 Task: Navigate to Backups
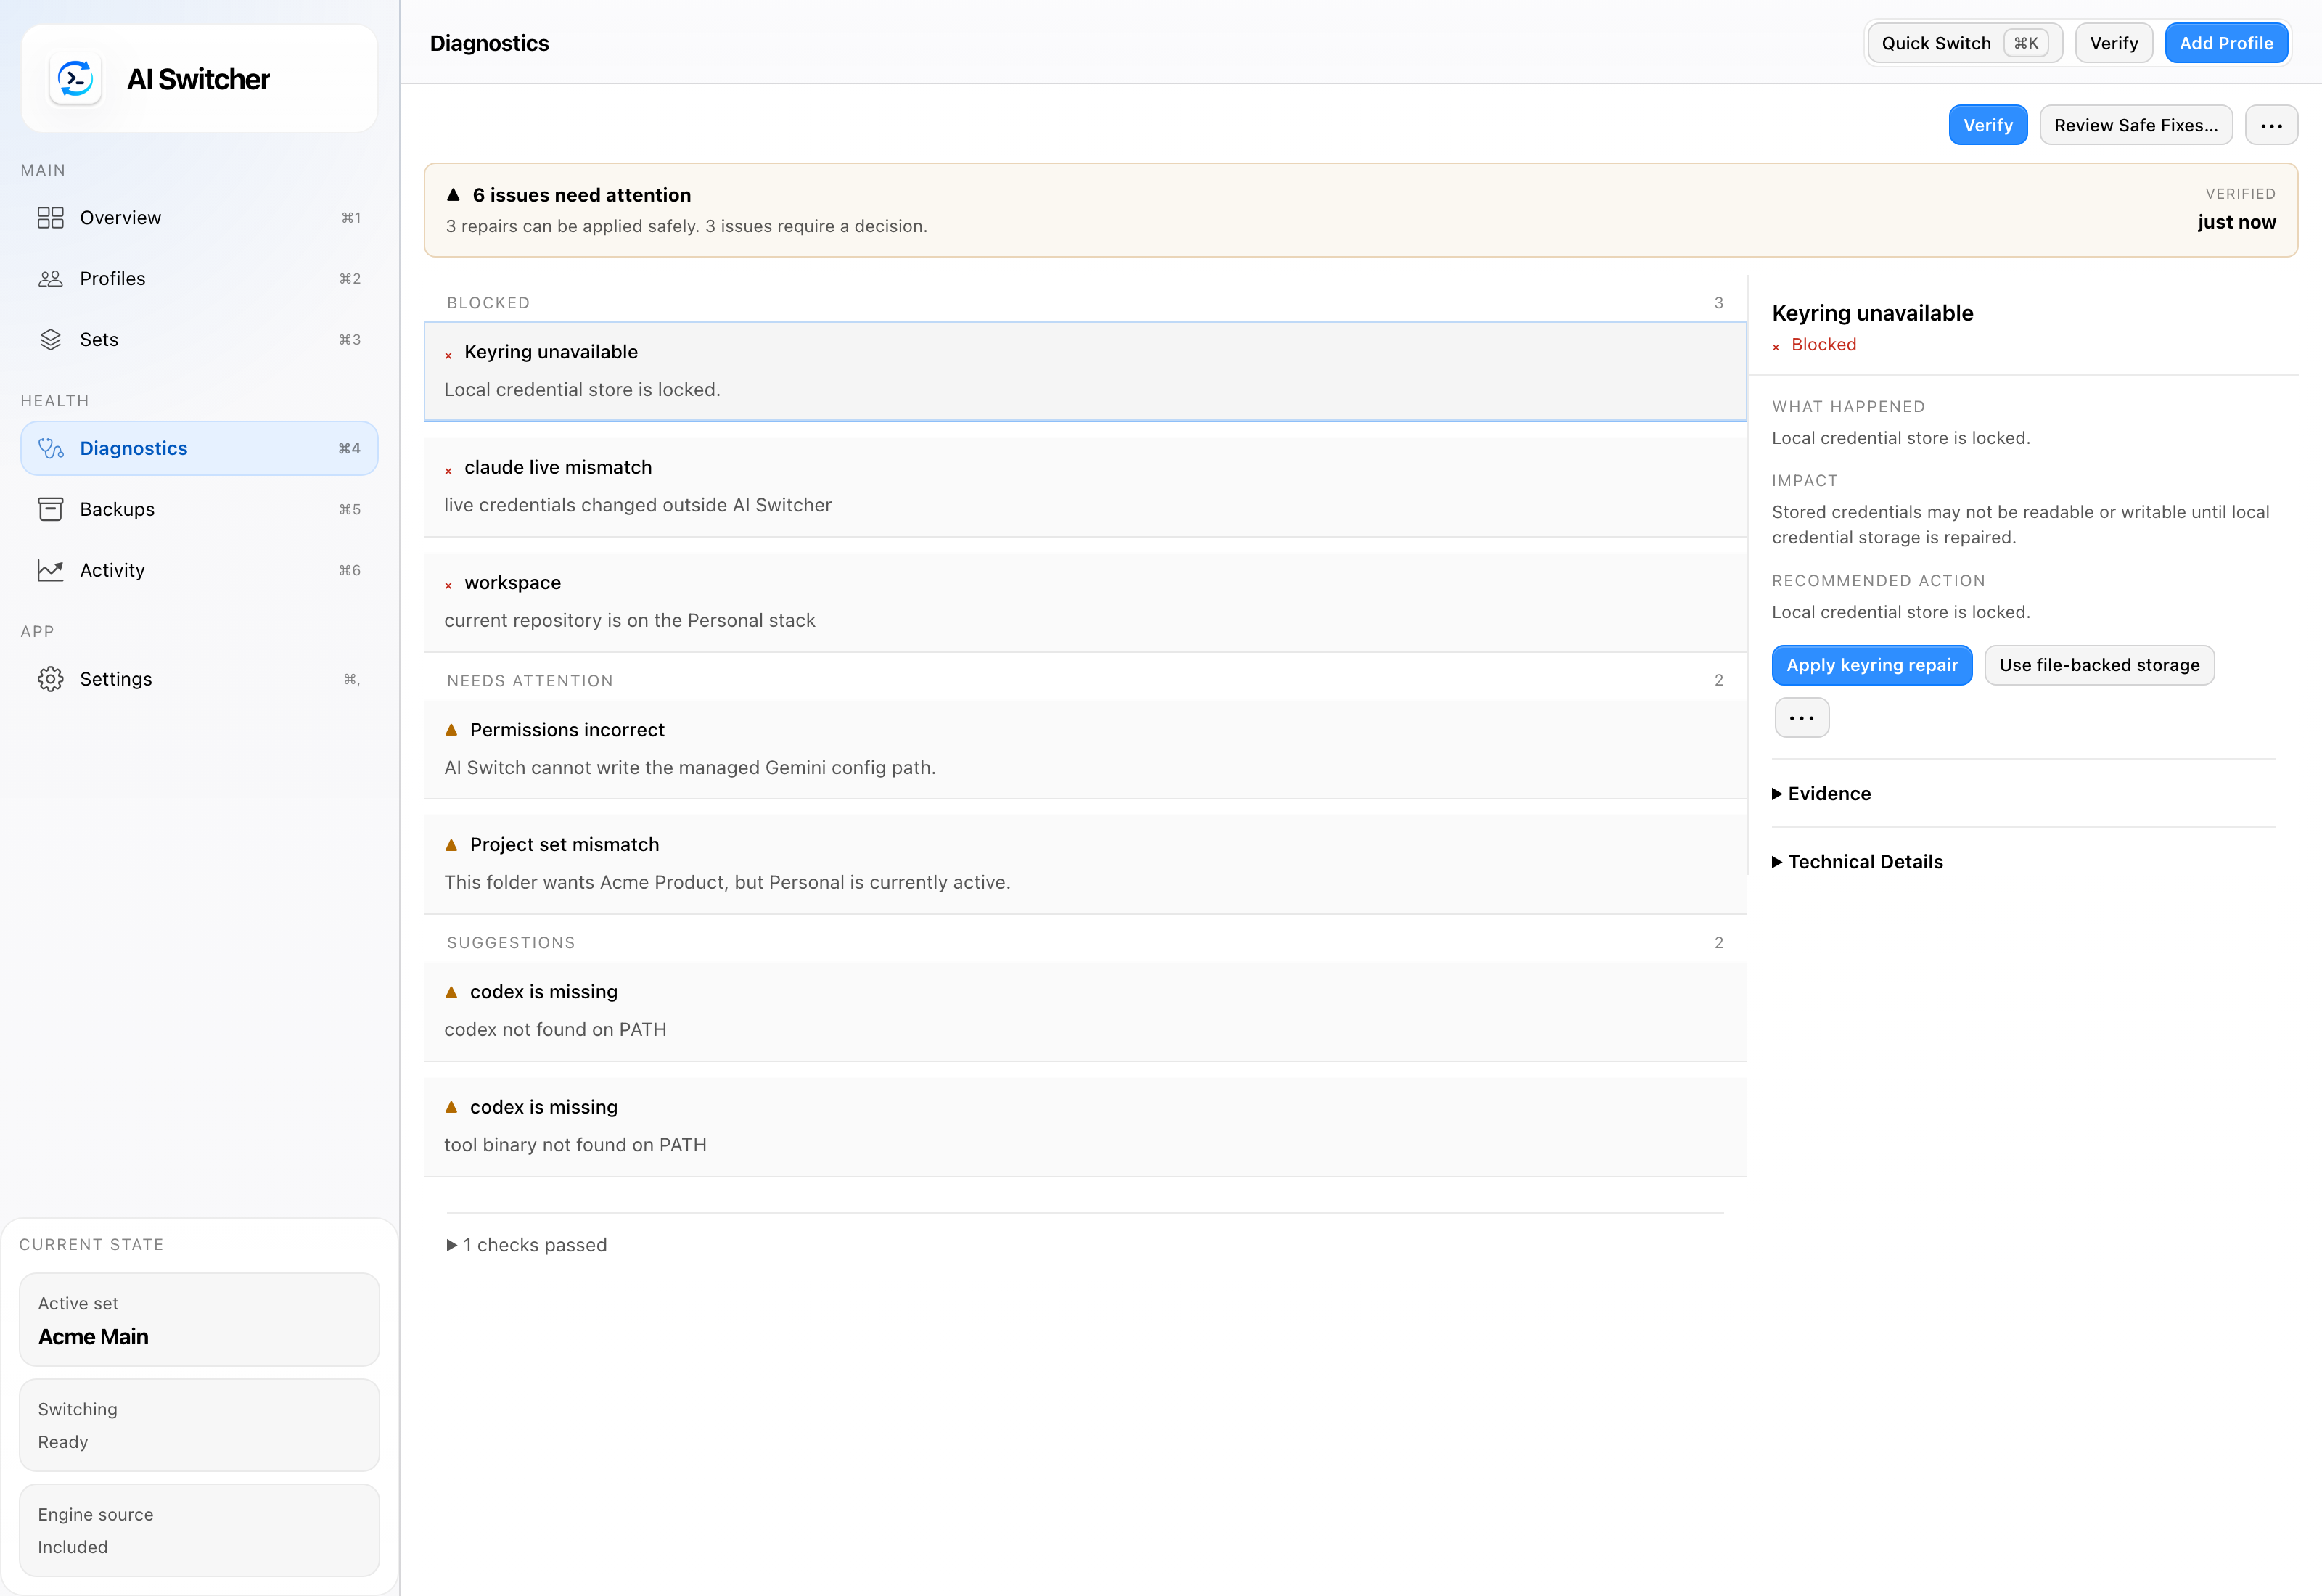tap(199, 509)
